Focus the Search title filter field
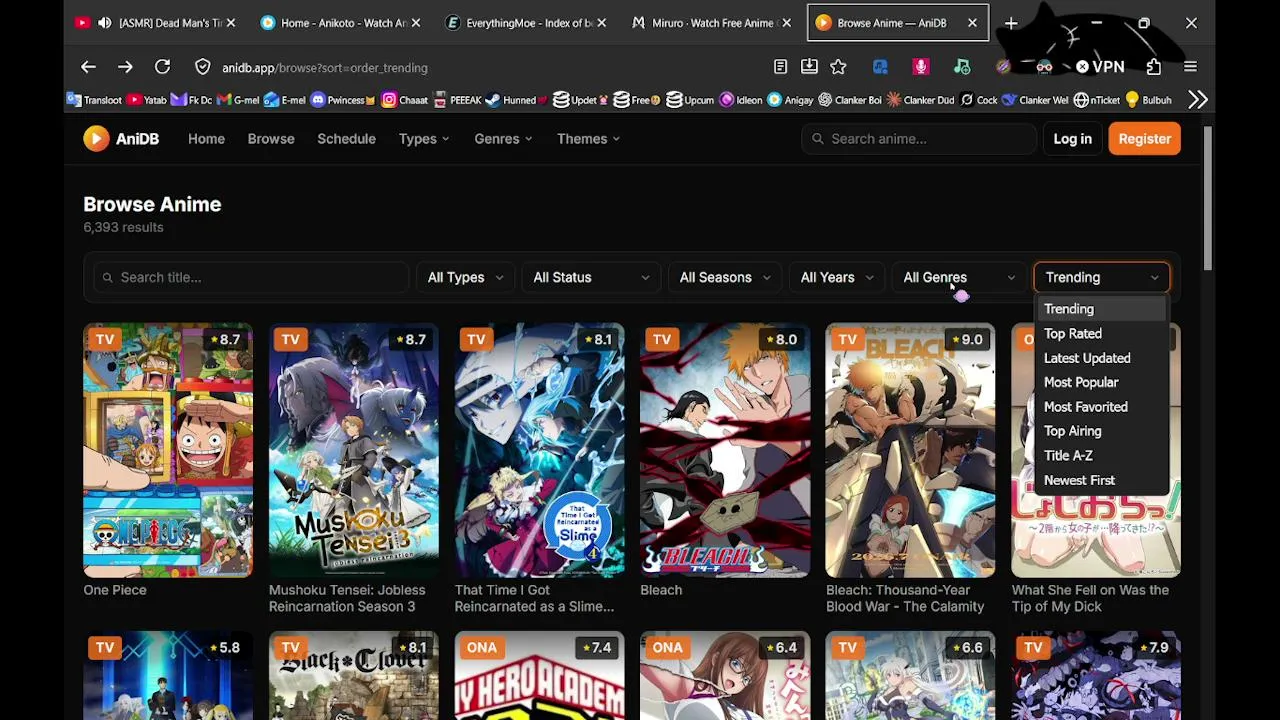Viewport: 1280px width, 720px height. tap(251, 277)
